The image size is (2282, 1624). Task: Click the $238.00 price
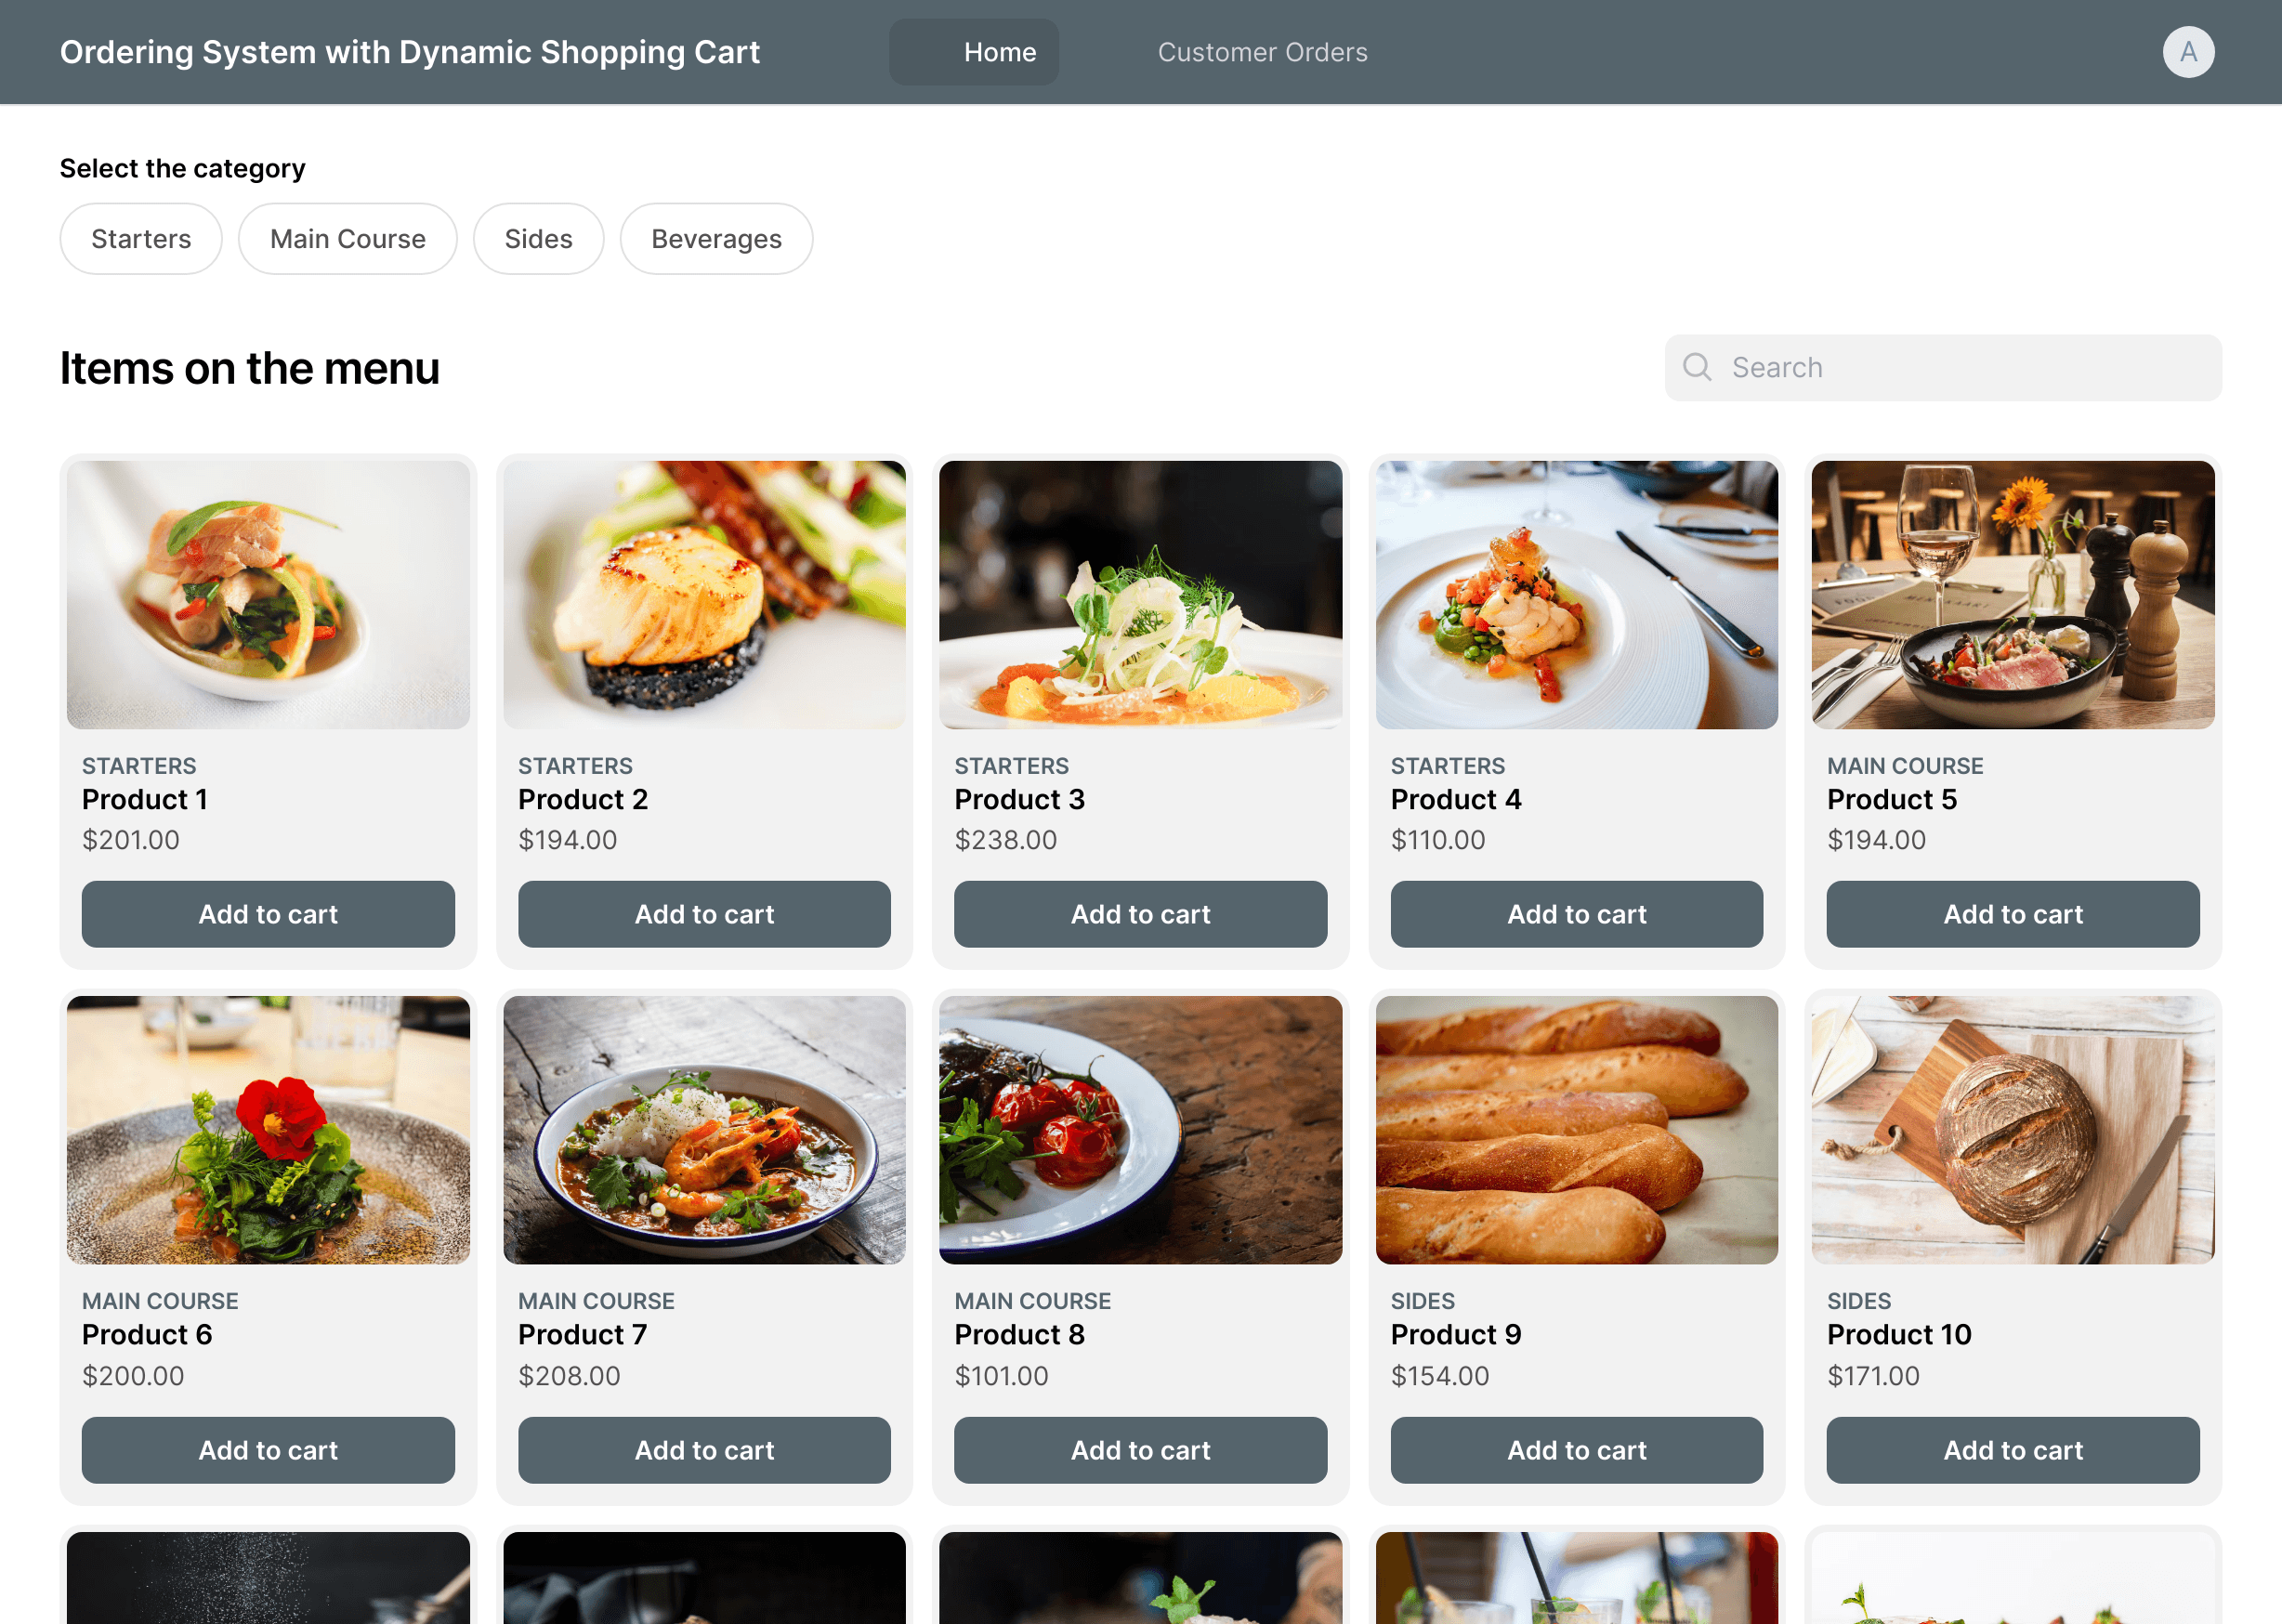pos(1005,840)
